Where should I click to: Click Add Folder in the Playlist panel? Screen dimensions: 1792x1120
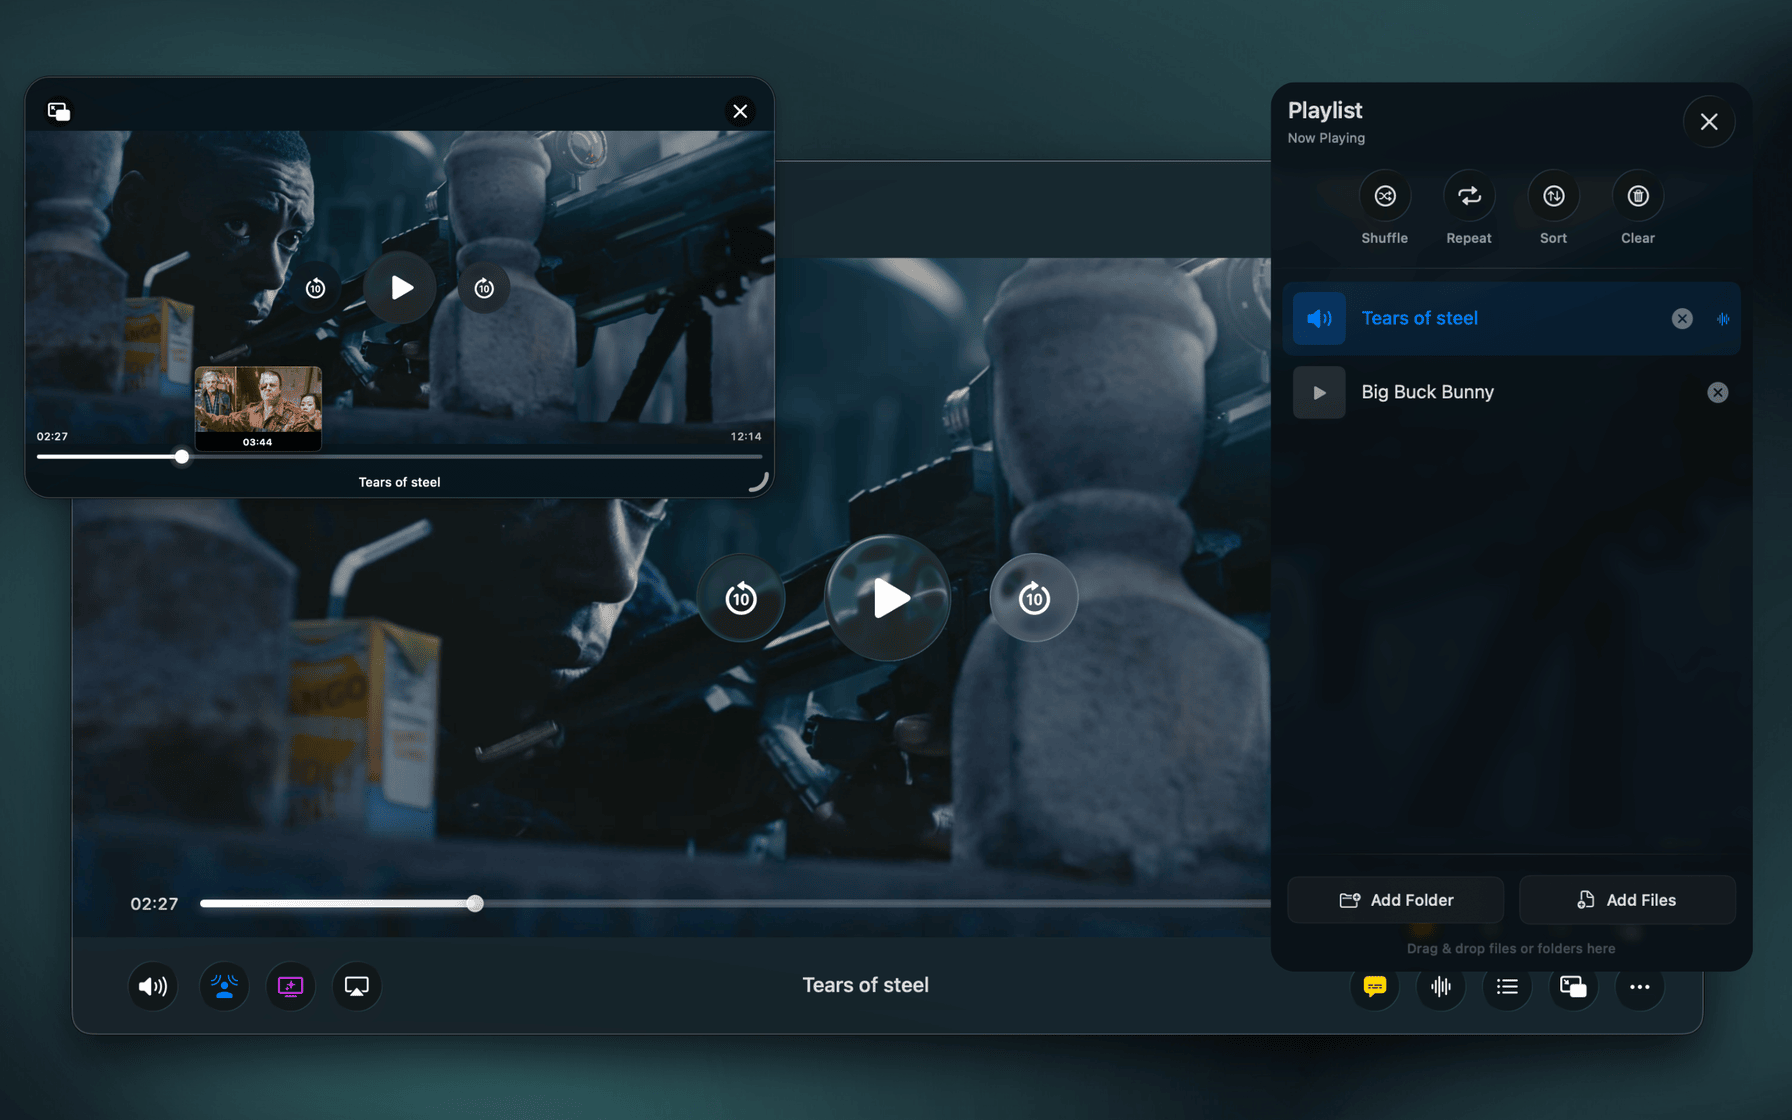1395,899
